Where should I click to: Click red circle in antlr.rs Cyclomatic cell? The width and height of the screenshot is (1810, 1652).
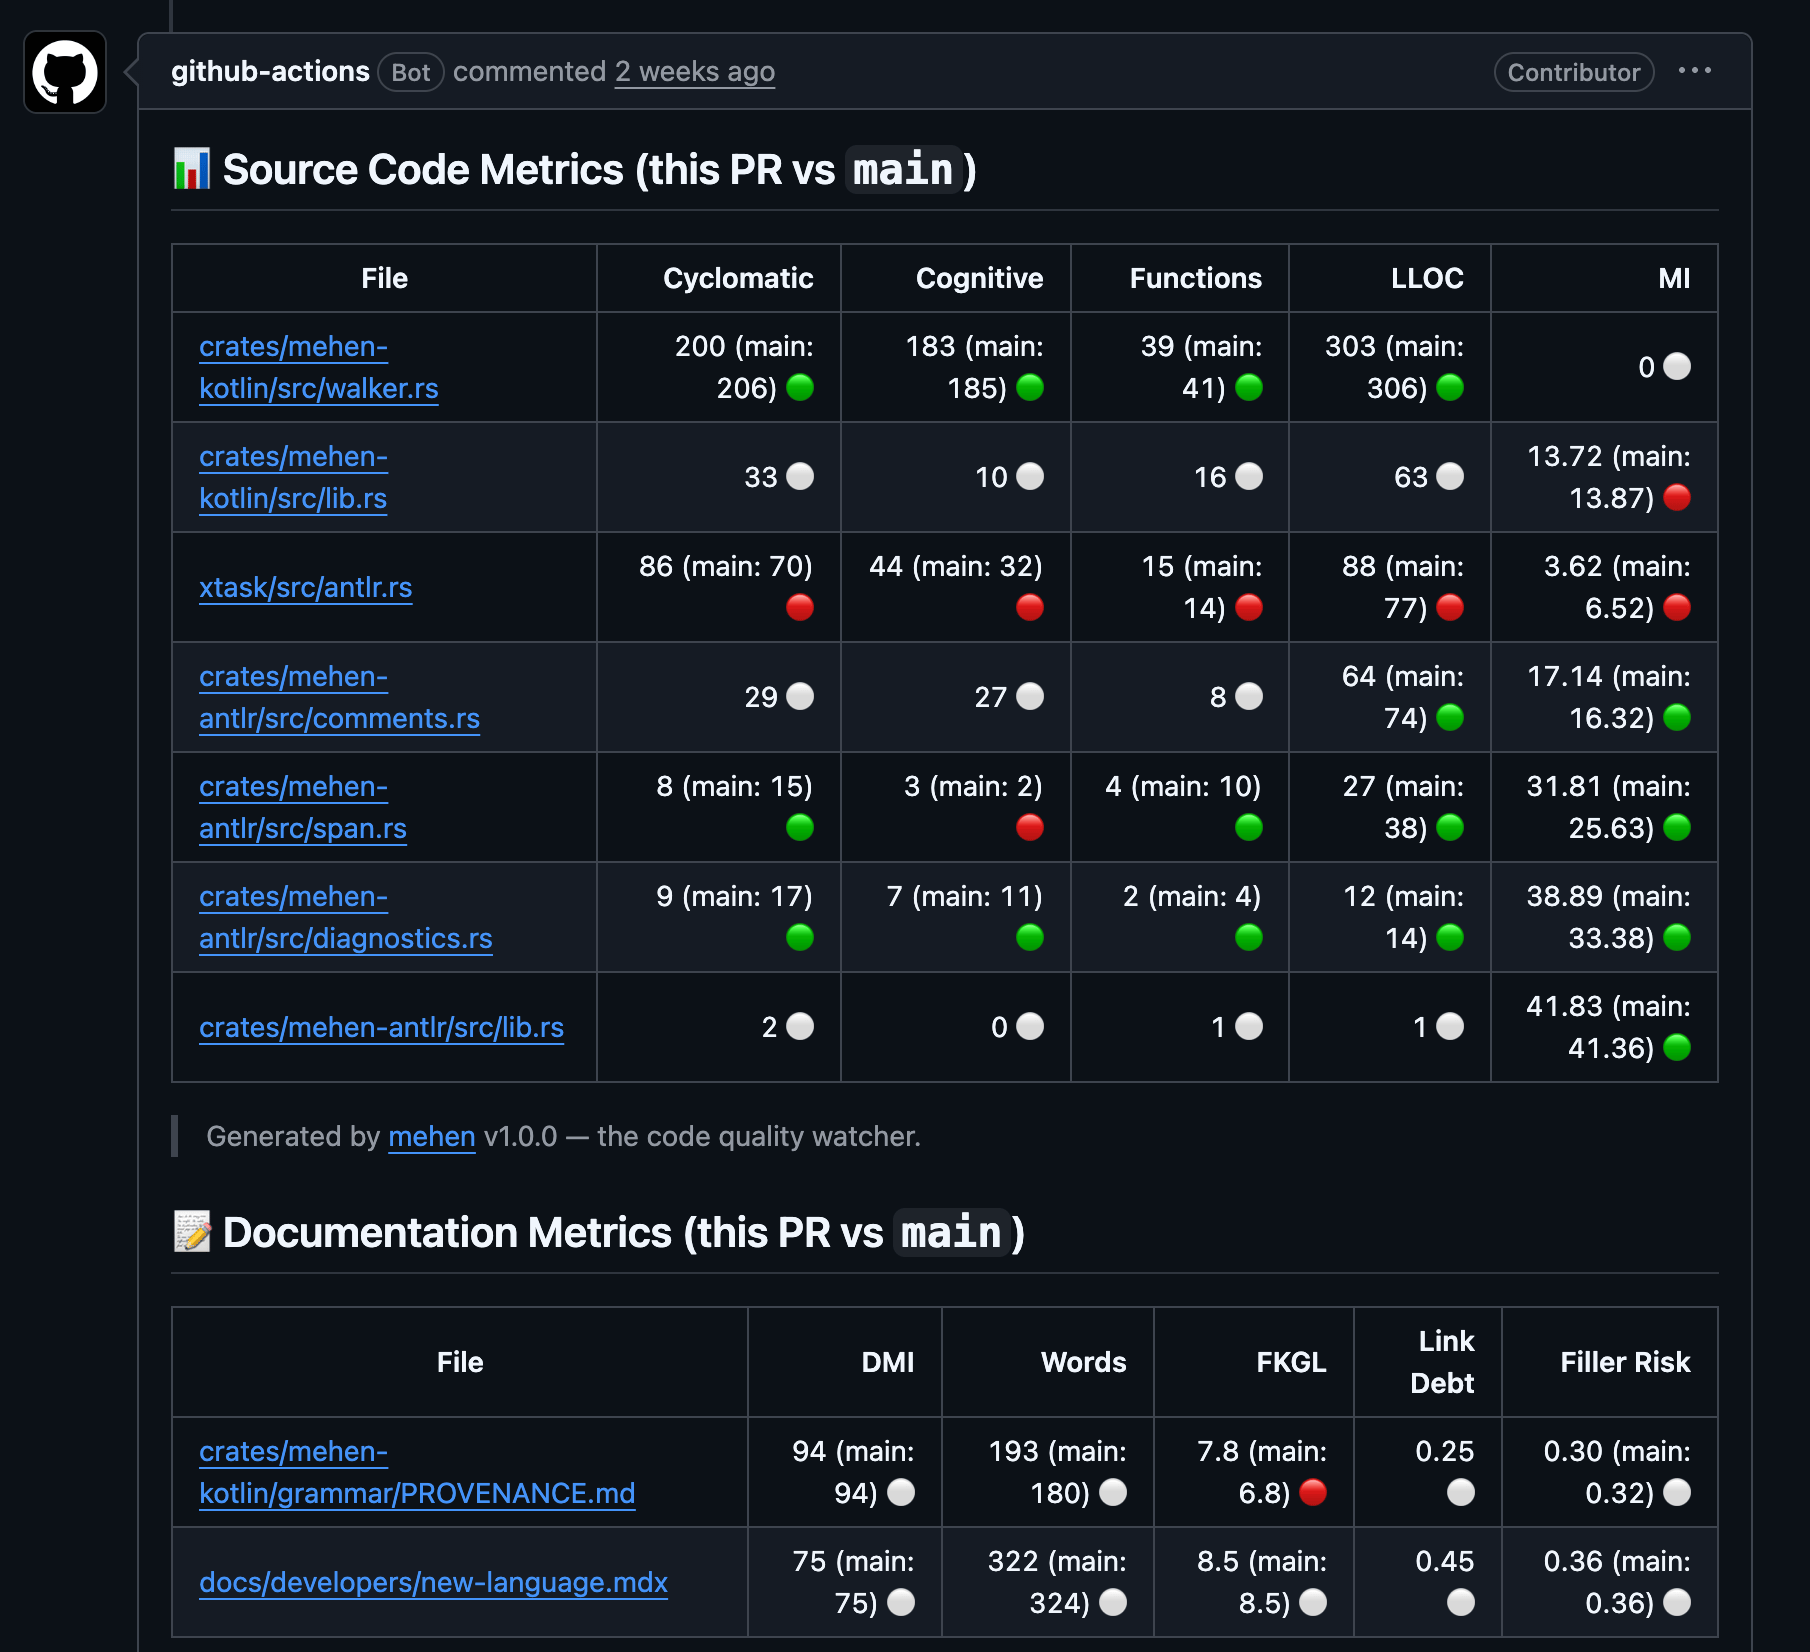click(800, 607)
